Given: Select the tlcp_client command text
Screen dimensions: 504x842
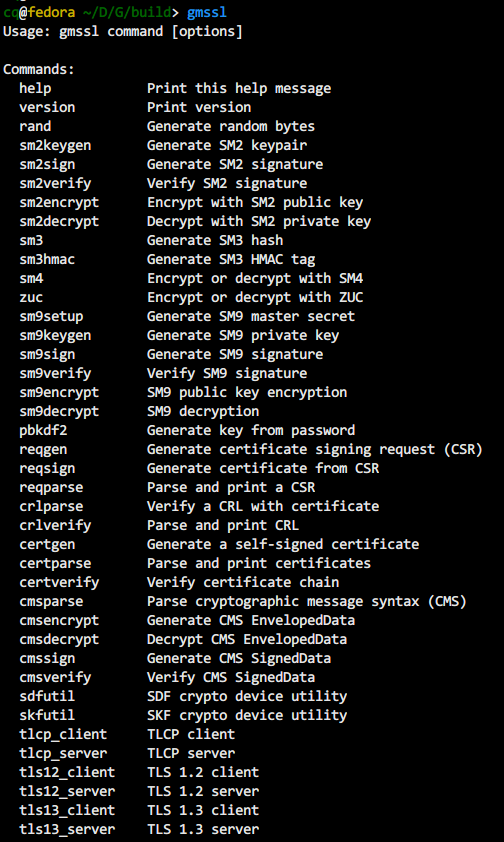Looking at the screenshot, I should [x=63, y=734].
